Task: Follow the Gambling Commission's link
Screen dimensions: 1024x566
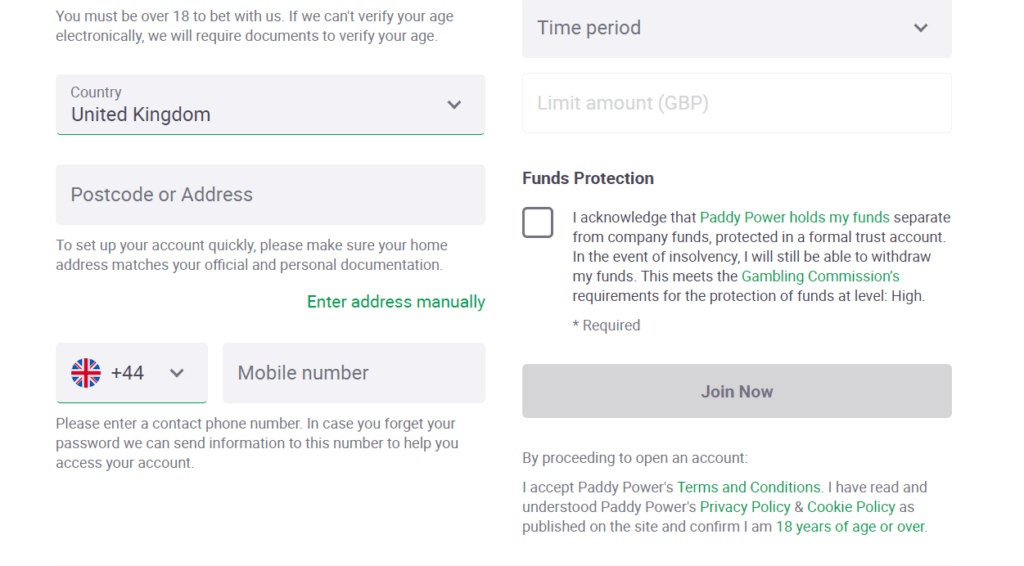Action: pyautogui.click(x=820, y=276)
